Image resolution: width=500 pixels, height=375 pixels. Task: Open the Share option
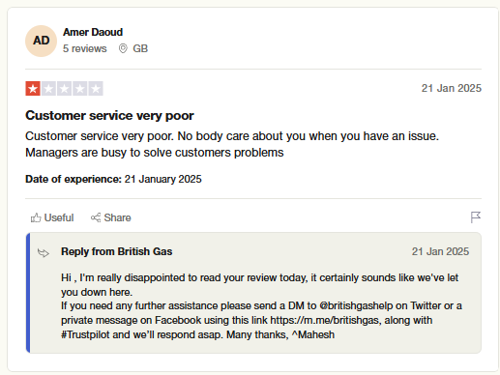(111, 218)
